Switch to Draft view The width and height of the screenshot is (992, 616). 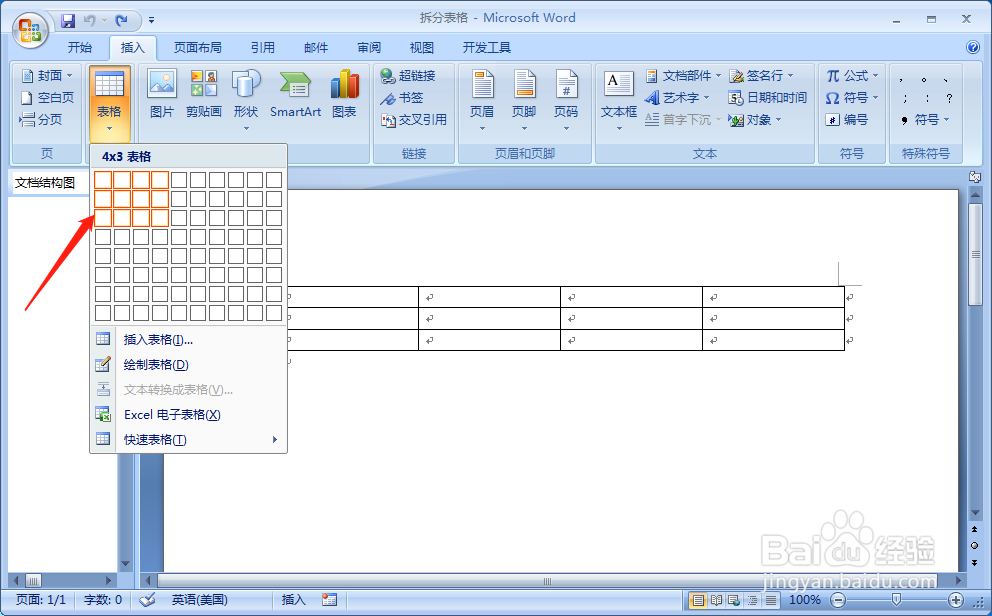[x=771, y=600]
